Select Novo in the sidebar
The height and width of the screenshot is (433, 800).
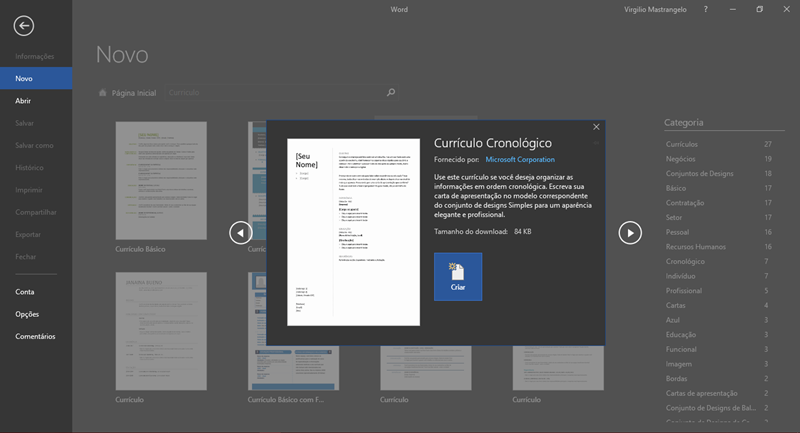click(36, 79)
